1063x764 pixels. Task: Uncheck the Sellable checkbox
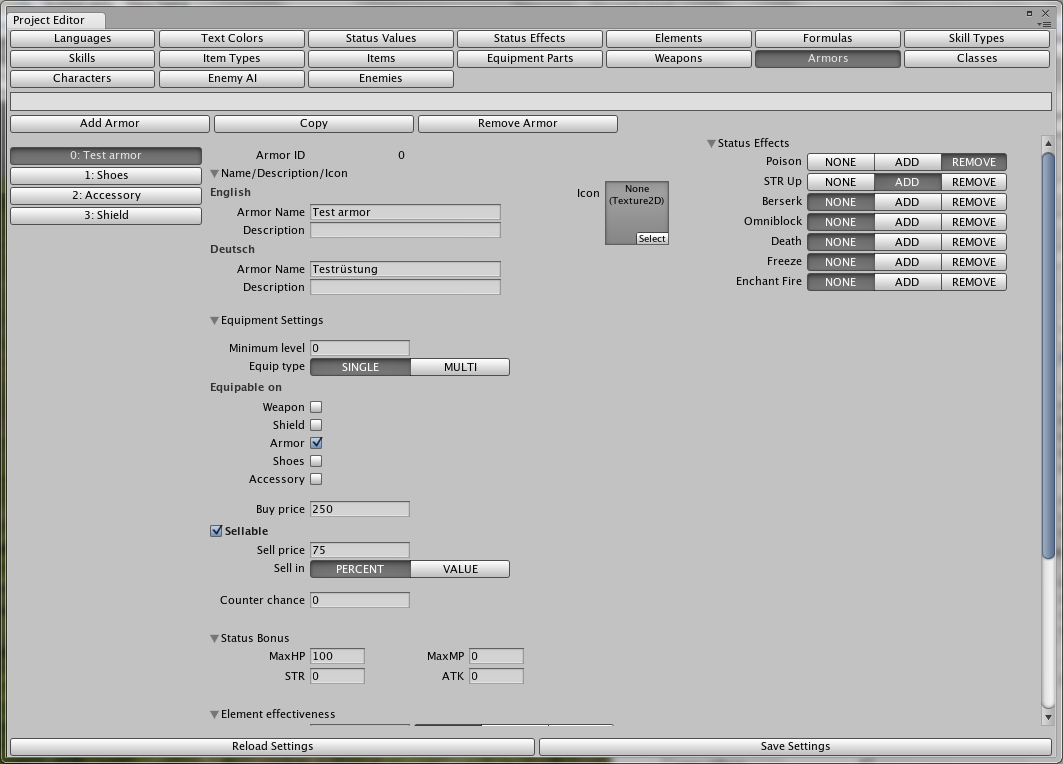tap(216, 531)
